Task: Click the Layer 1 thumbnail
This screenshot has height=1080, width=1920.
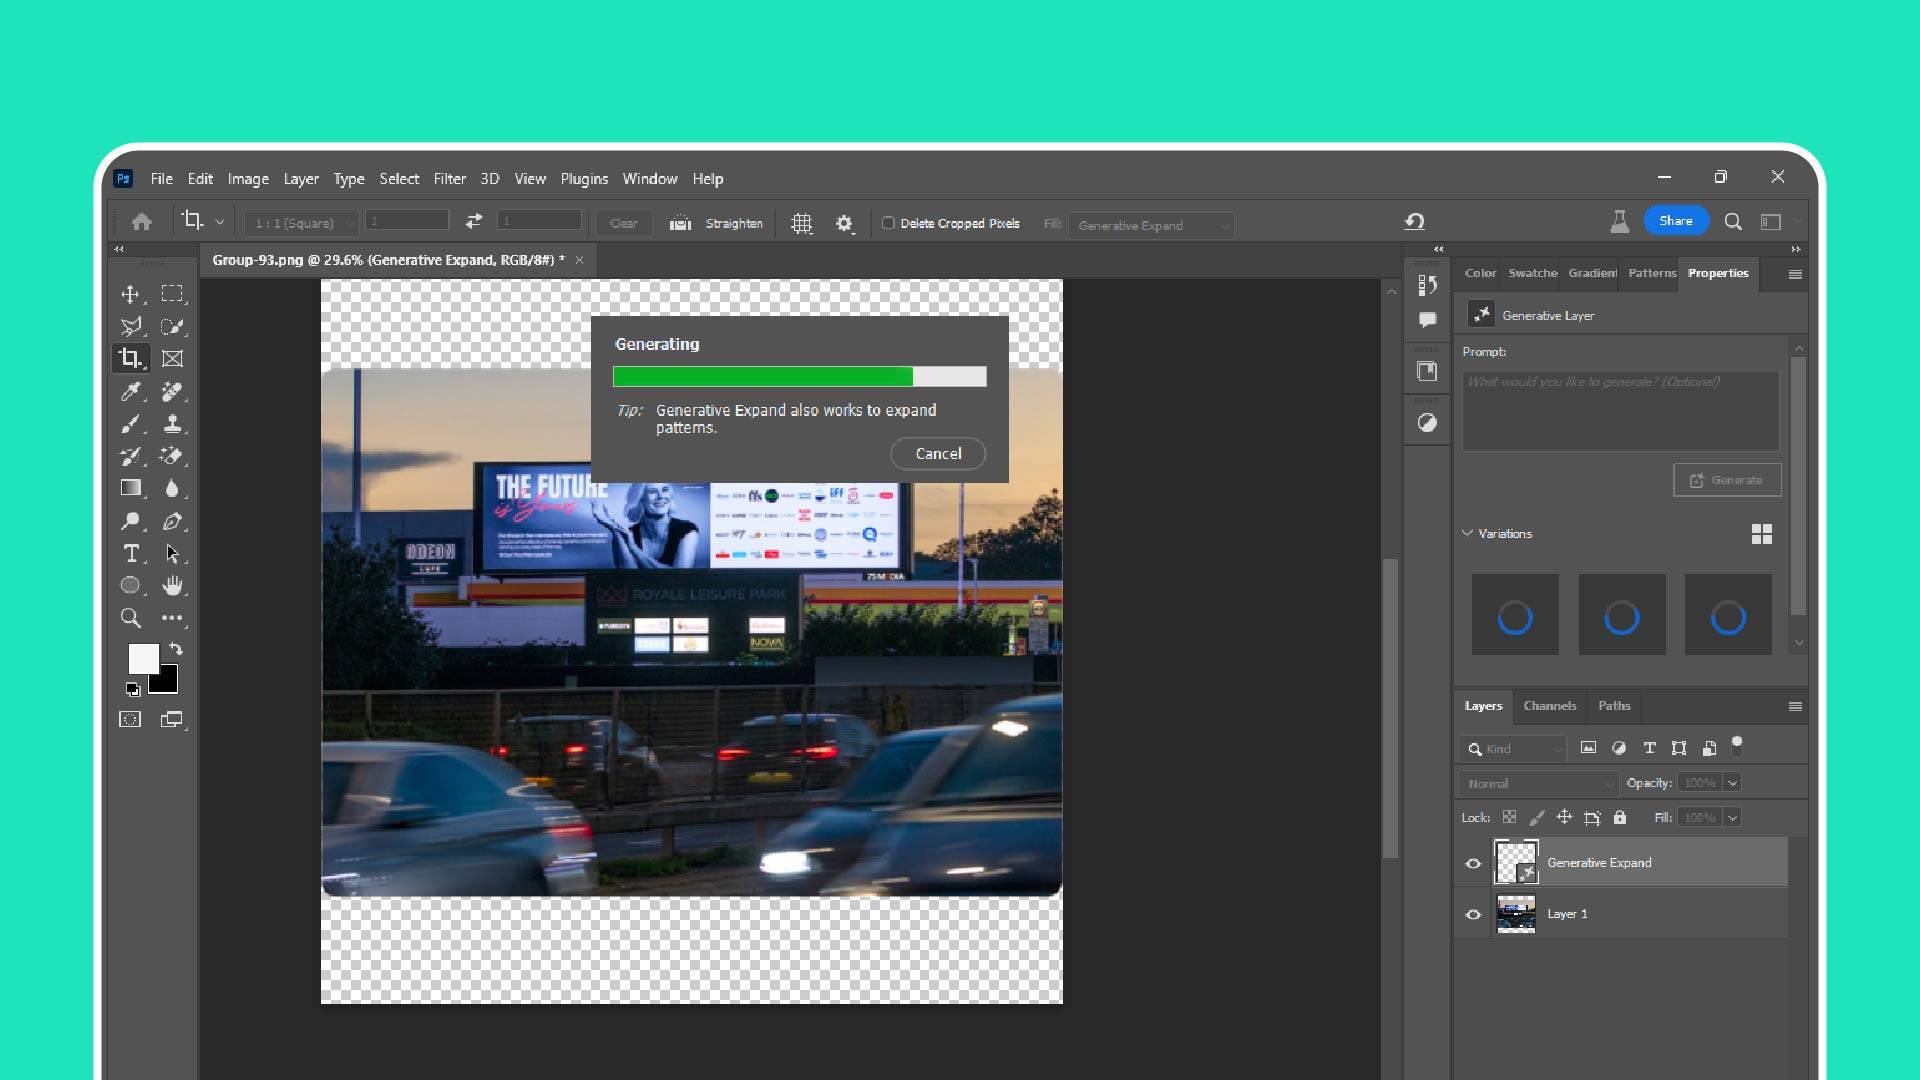Action: 1514,913
